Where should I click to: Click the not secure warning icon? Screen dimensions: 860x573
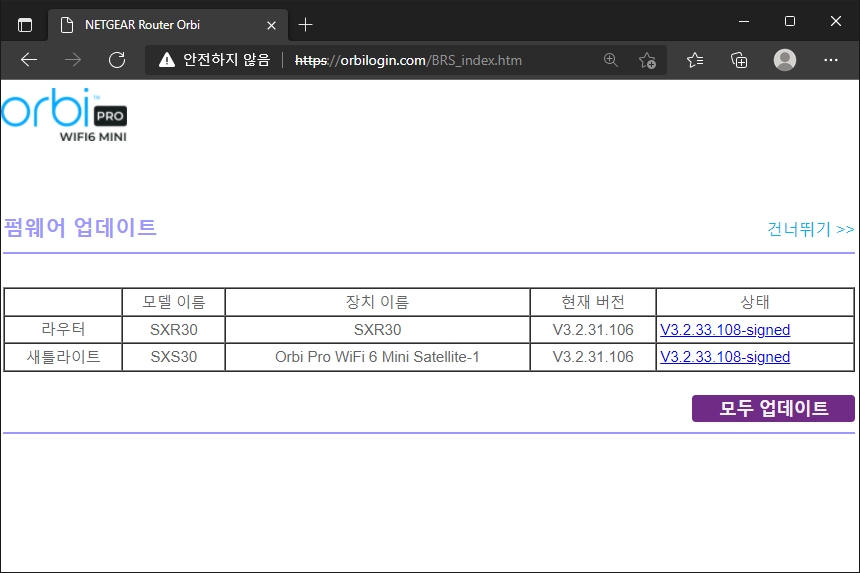(x=167, y=60)
